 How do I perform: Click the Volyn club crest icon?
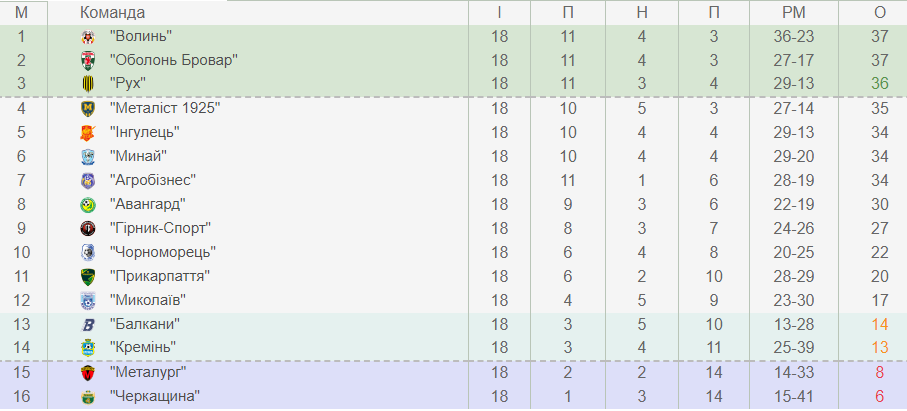(88, 36)
